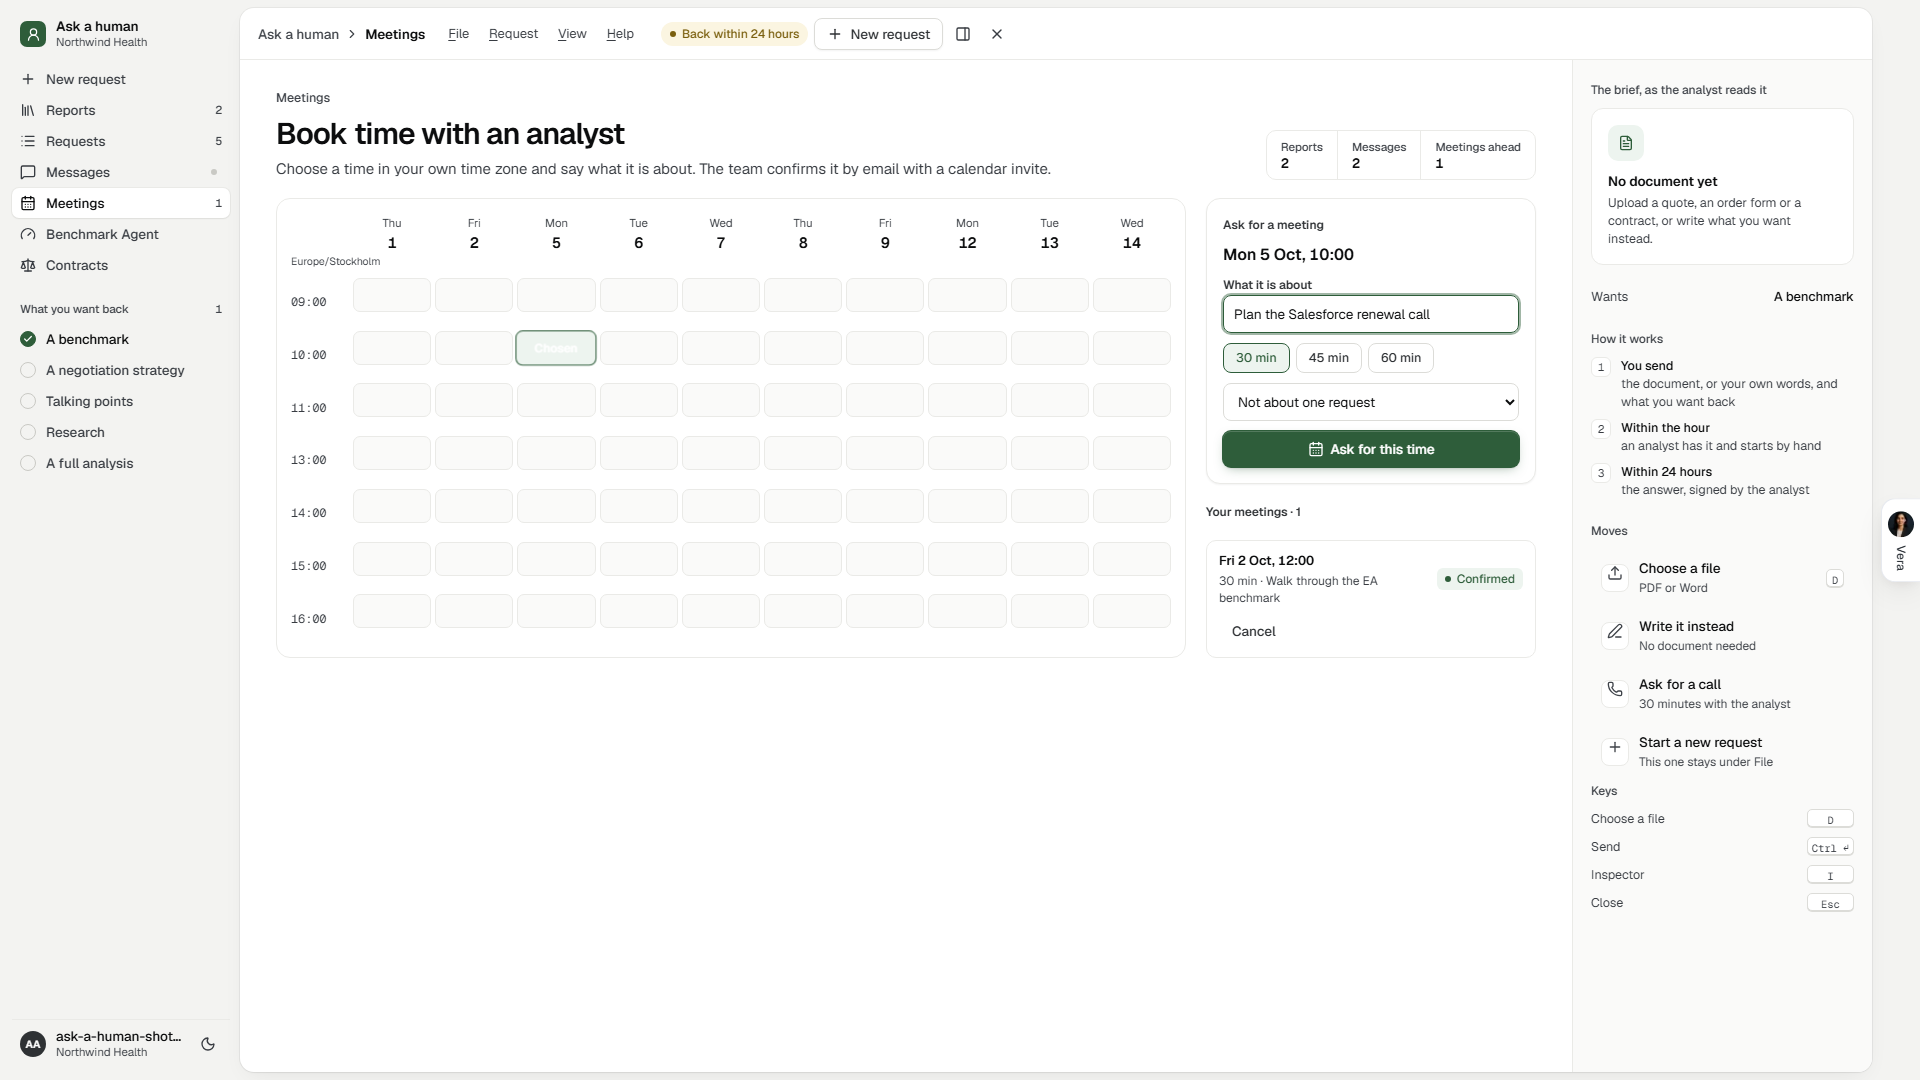Open the Help menu
Image resolution: width=1920 pixels, height=1080 pixels.
(620, 34)
